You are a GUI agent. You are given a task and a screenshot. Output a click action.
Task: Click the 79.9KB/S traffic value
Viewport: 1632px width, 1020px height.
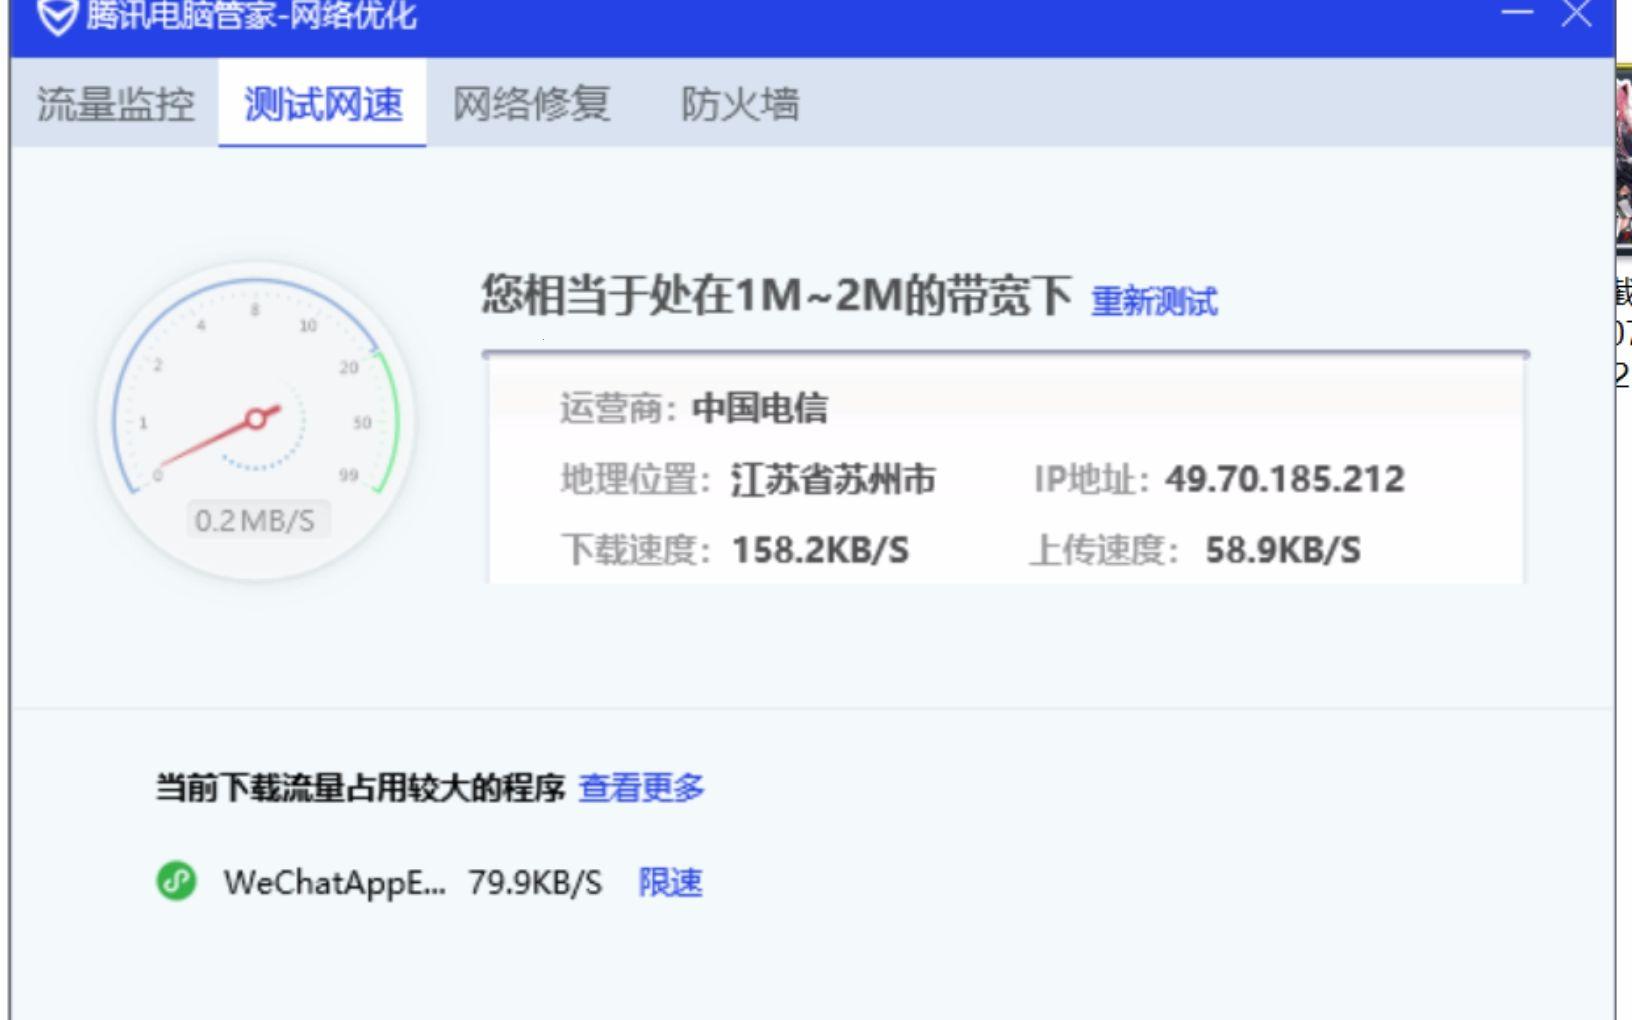click(536, 883)
